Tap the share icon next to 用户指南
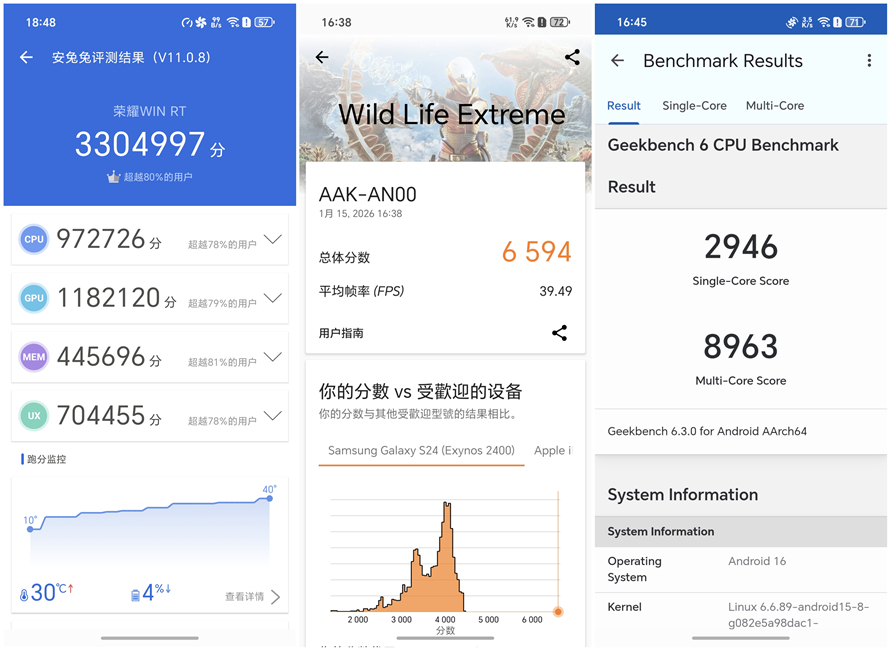 pyautogui.click(x=560, y=333)
